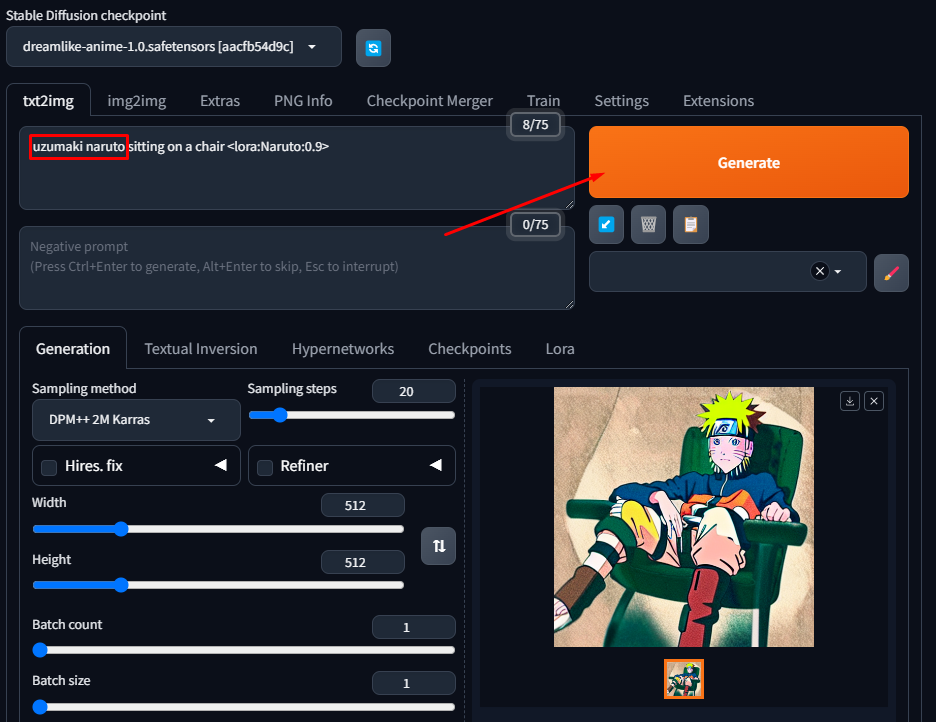
Task: Close the generated image preview
Action: (874, 401)
